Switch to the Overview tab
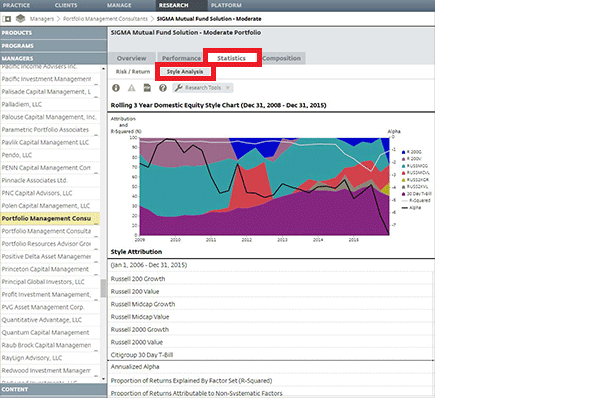590x402 pixels. tap(132, 58)
